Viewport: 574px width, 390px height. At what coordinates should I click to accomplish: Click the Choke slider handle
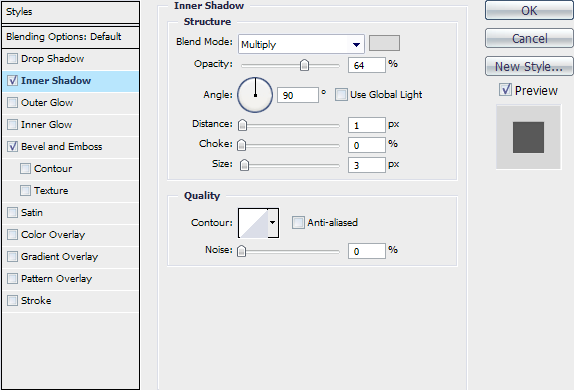coord(242,145)
